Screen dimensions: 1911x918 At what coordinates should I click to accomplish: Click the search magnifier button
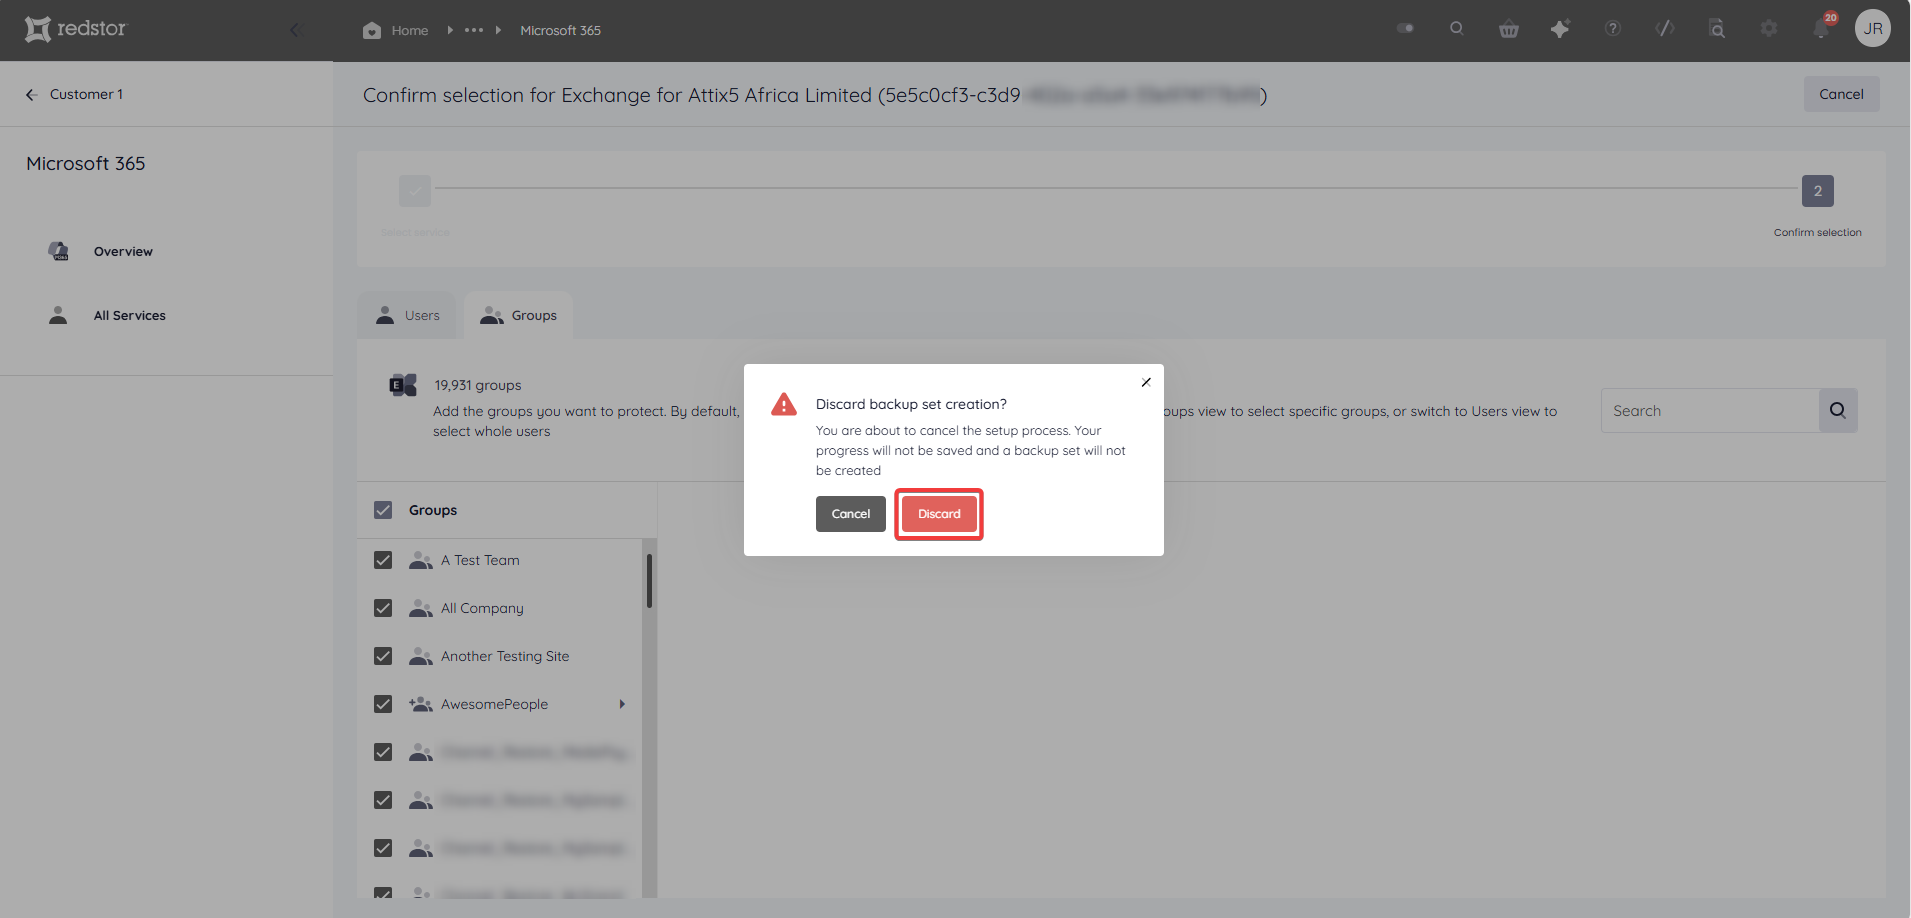[x=1838, y=410]
